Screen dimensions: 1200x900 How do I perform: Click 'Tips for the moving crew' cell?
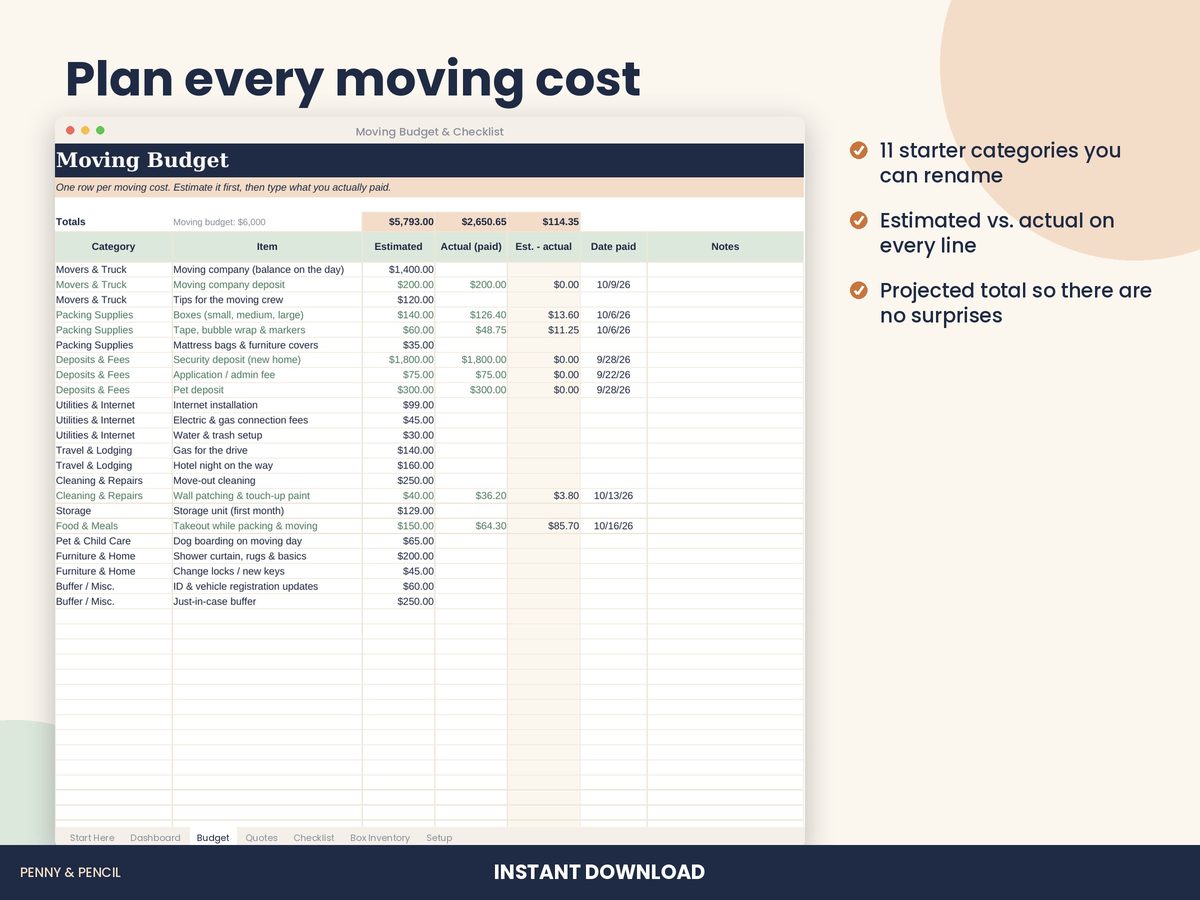pyautogui.click(x=267, y=300)
